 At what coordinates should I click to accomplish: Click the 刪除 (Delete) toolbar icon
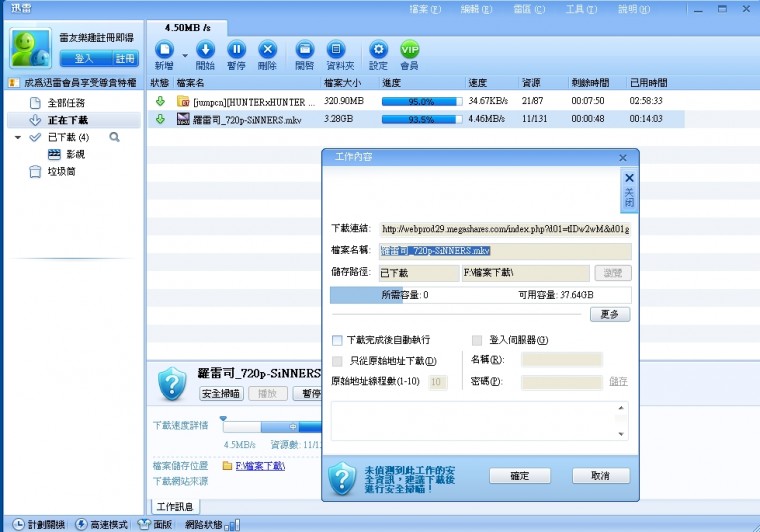[x=268, y=49]
